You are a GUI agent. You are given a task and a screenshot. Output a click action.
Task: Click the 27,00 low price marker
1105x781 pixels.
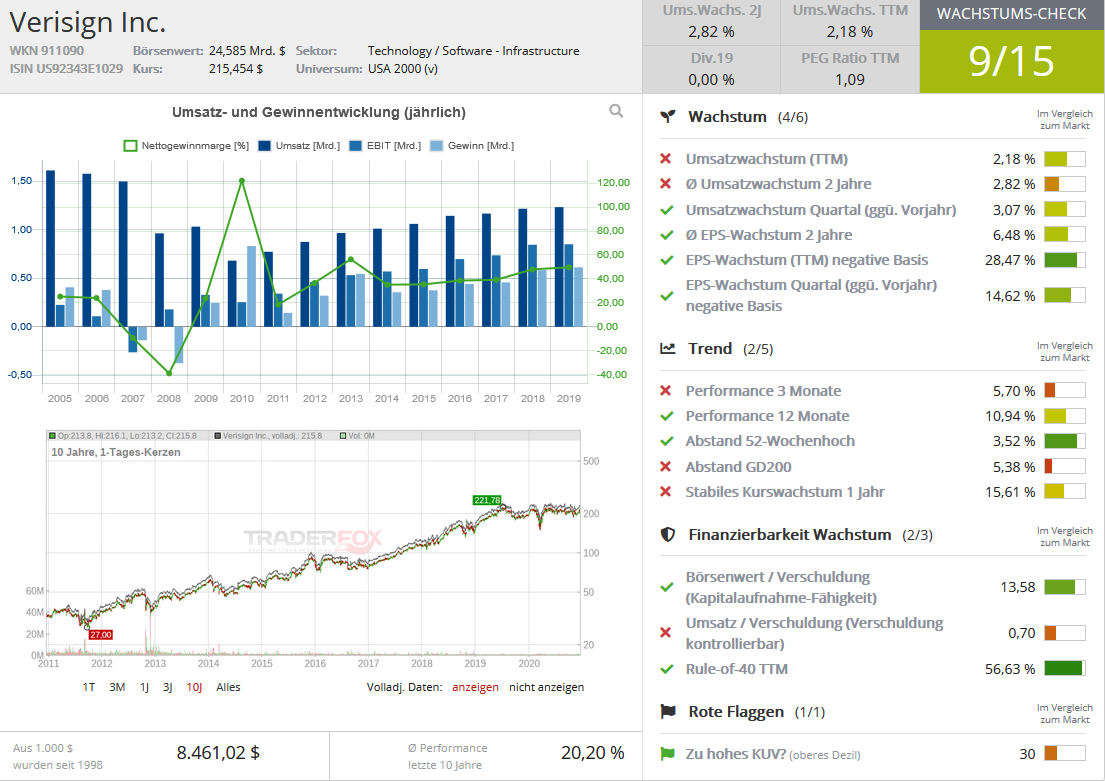101,635
